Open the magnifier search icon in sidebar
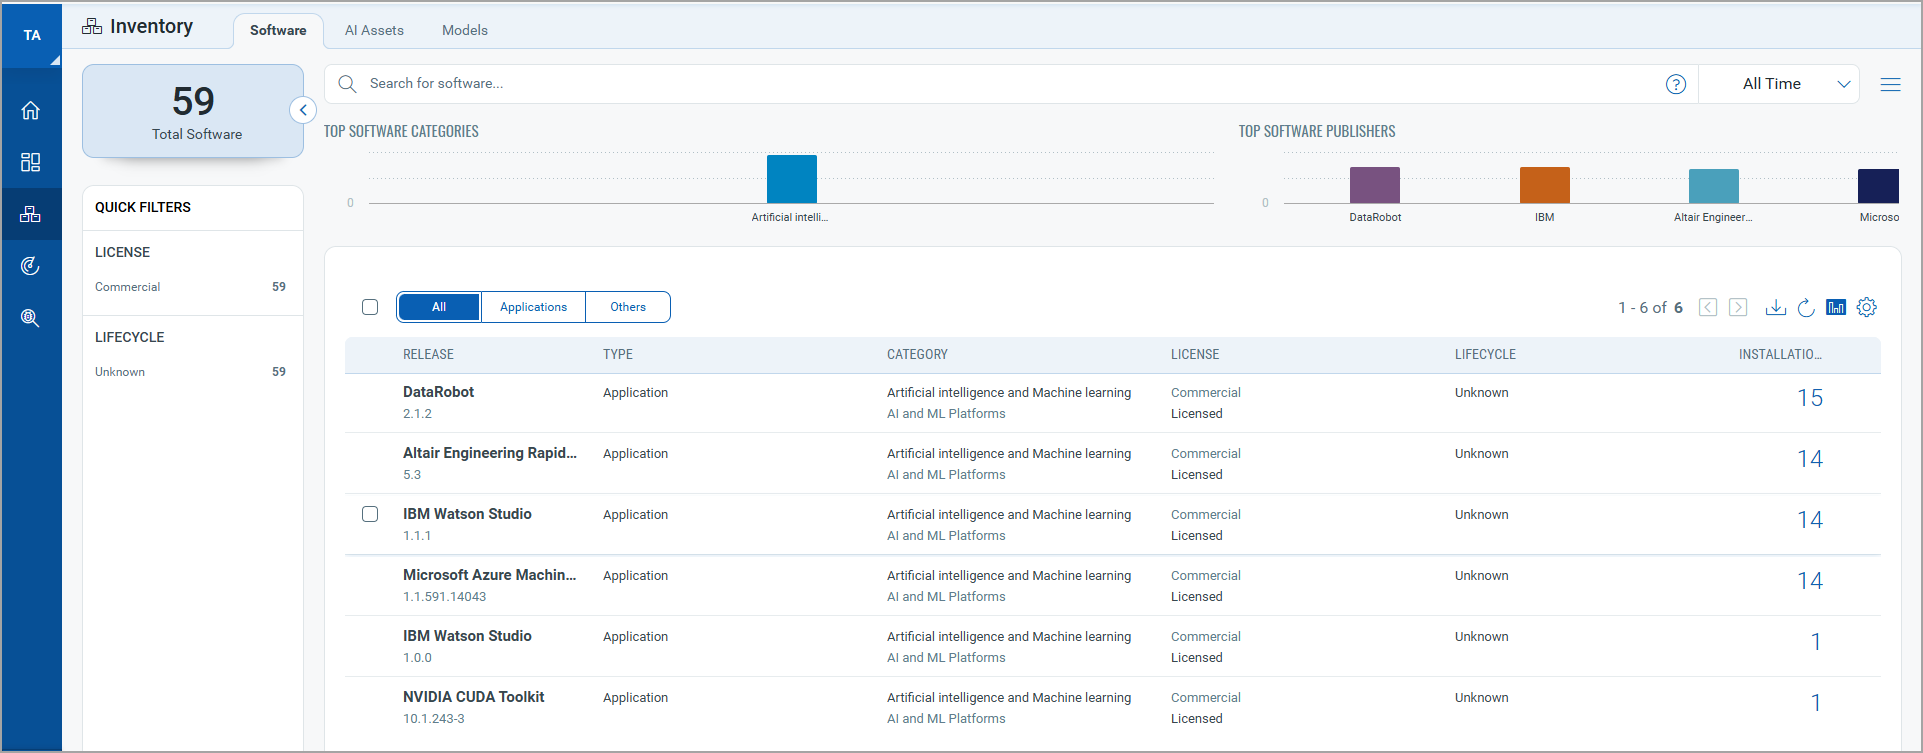Viewport: 1923px width, 753px height. (31, 318)
